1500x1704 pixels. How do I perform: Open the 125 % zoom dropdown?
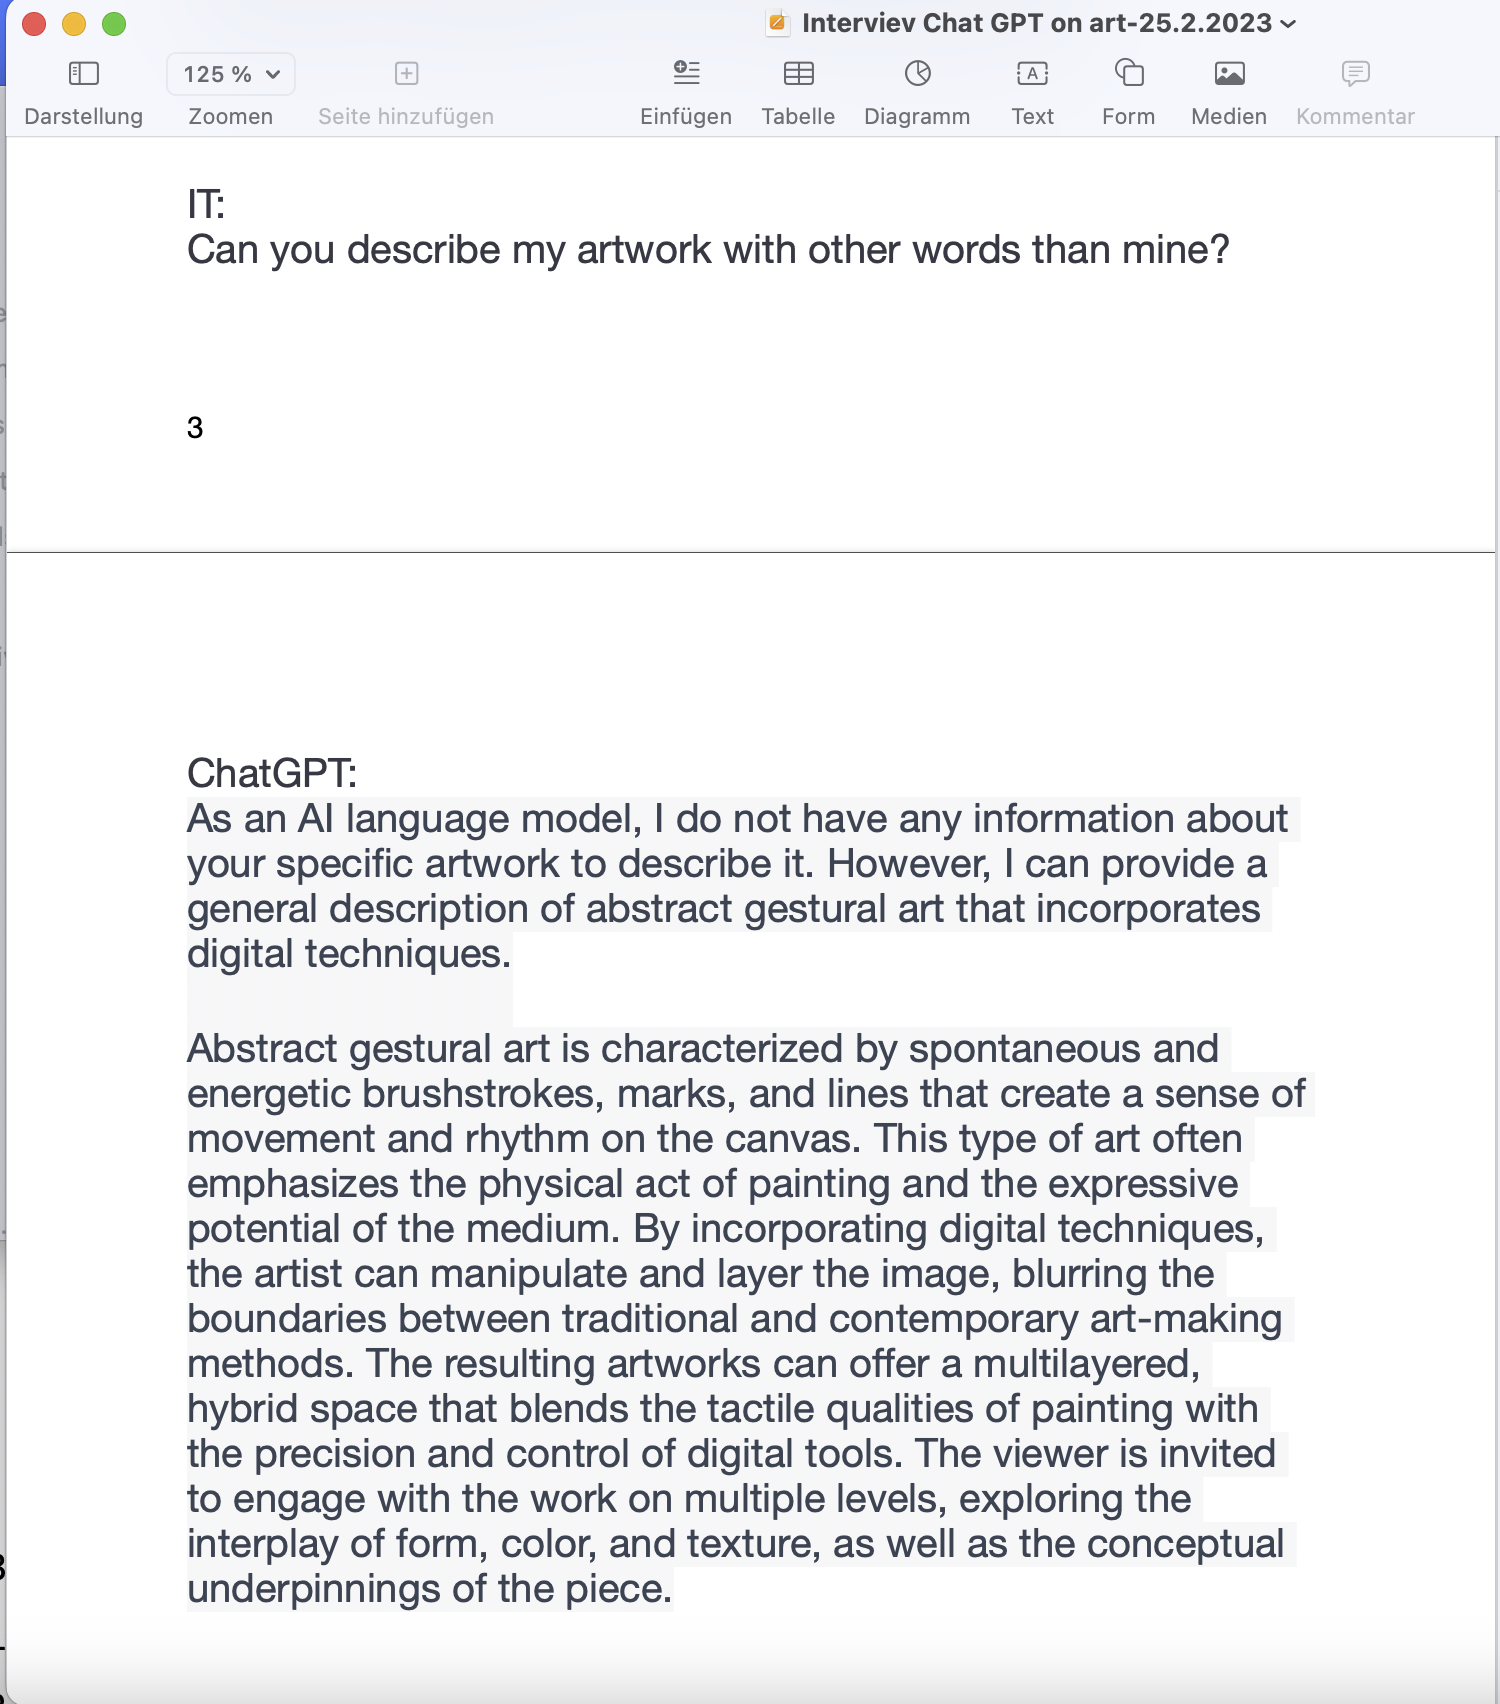(231, 74)
